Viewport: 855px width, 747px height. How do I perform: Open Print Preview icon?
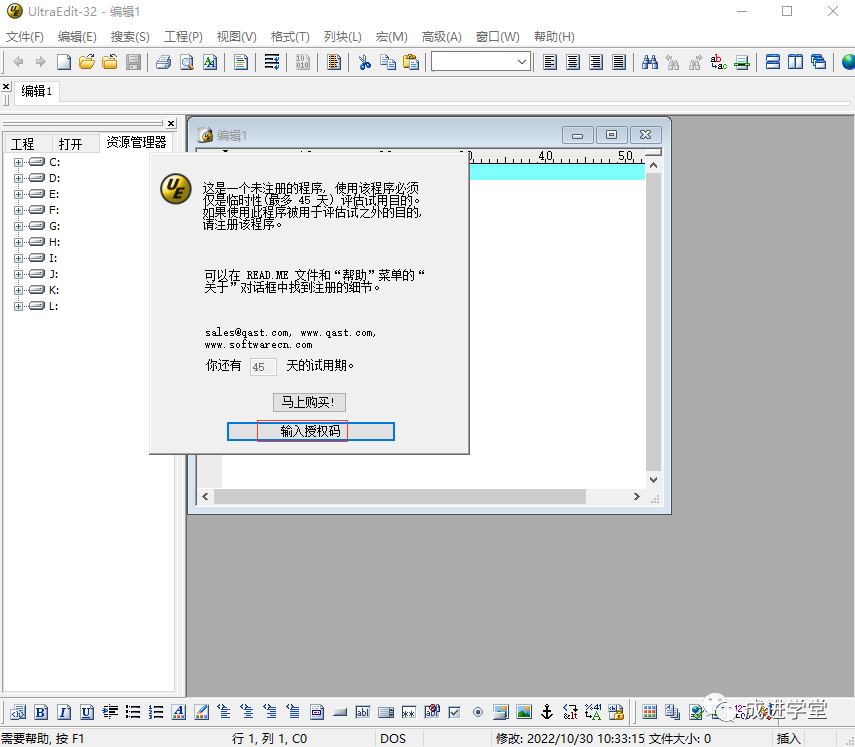tap(187, 62)
